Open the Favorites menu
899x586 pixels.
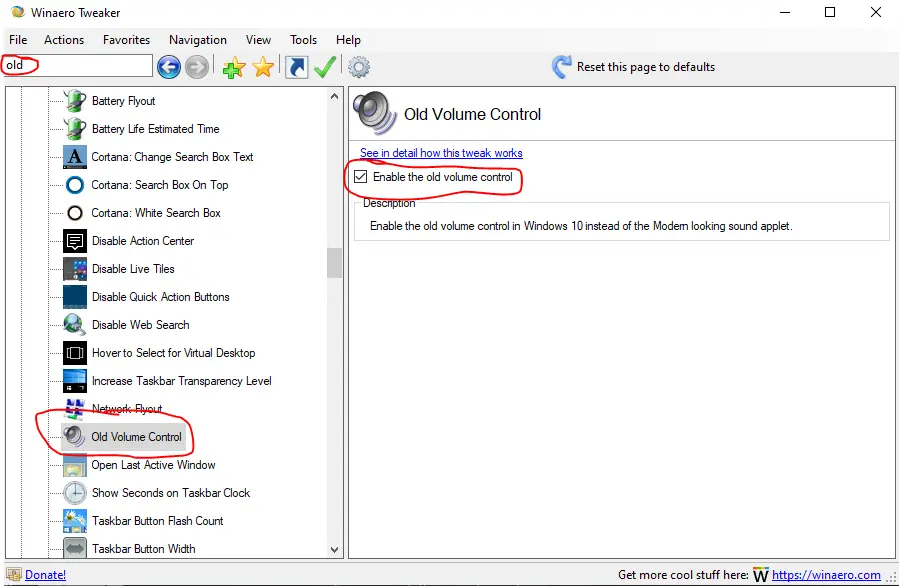pyautogui.click(x=126, y=40)
